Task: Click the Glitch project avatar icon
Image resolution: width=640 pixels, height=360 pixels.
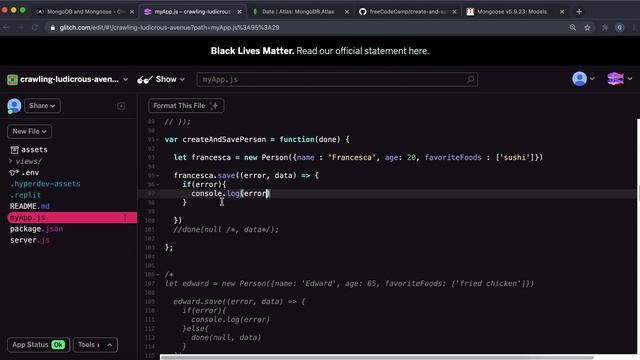Action: click(12, 80)
